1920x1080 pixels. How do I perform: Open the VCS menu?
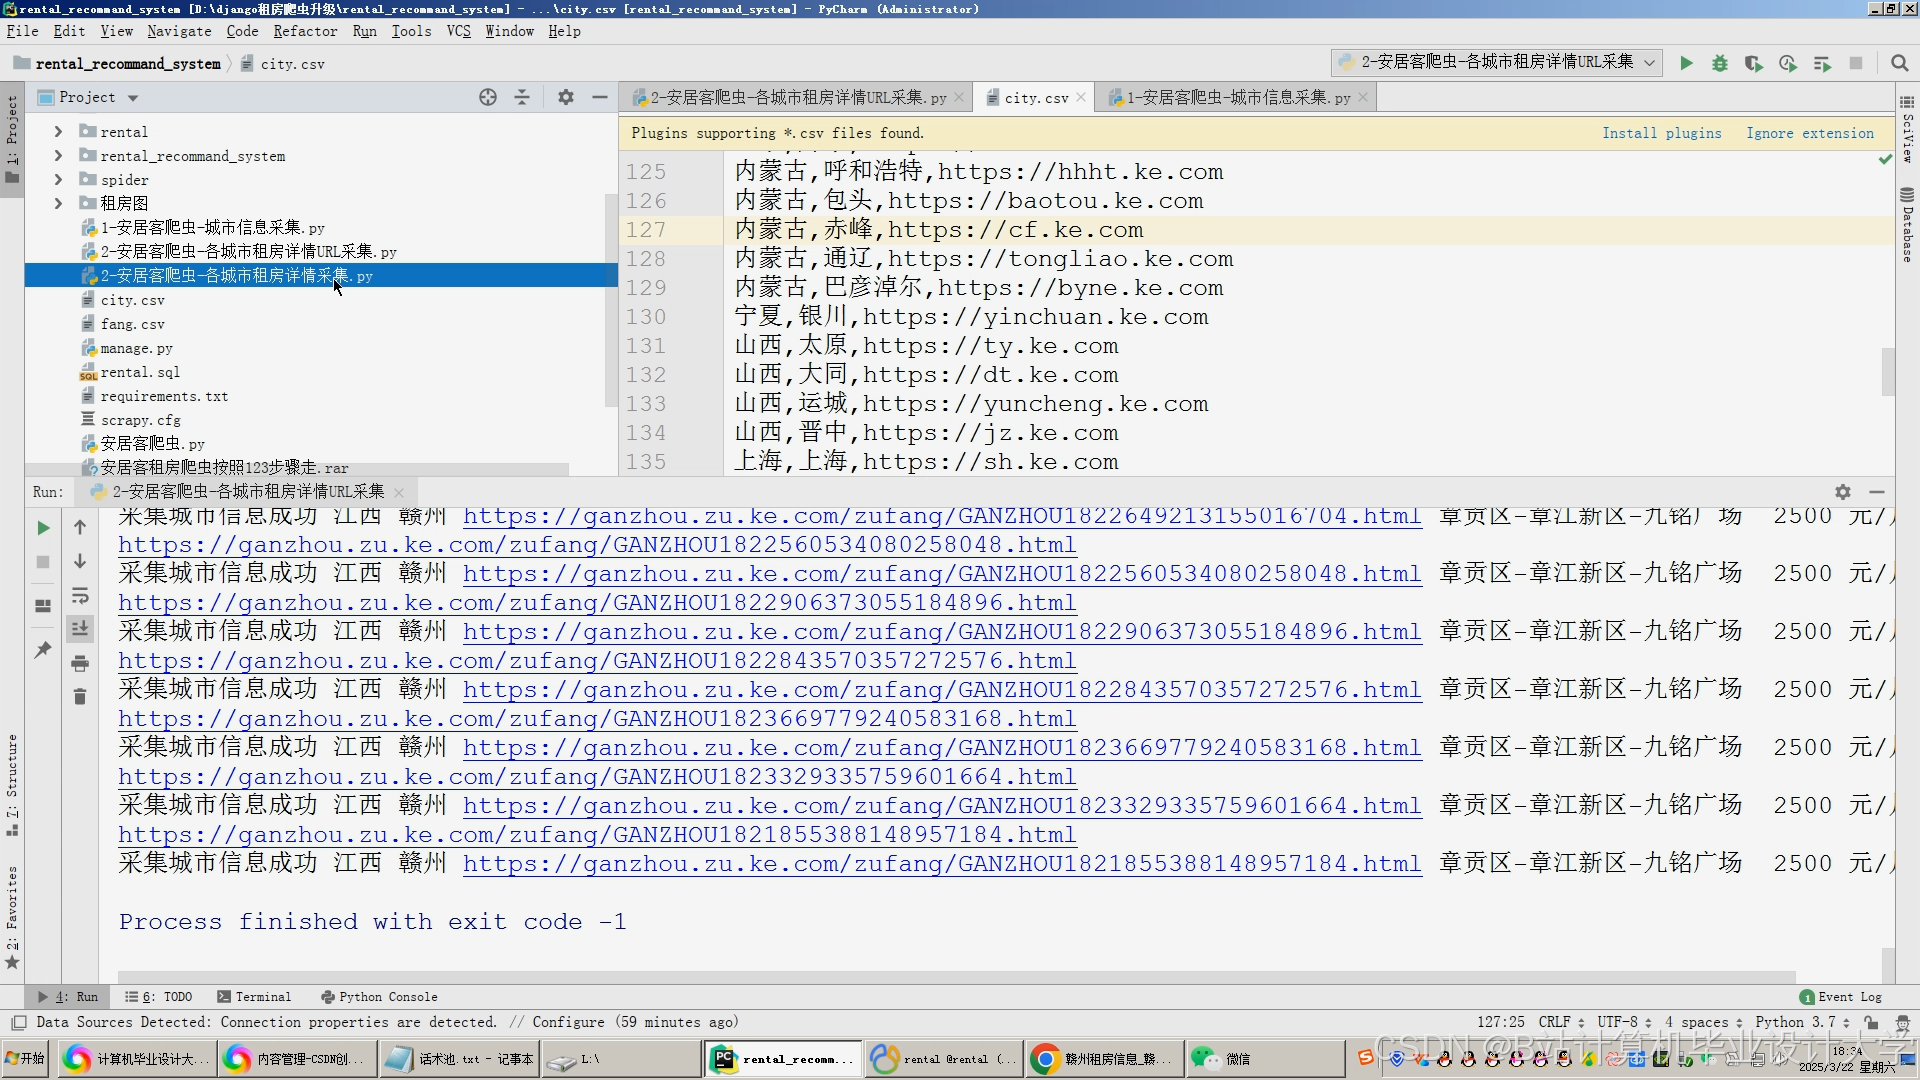click(x=458, y=31)
